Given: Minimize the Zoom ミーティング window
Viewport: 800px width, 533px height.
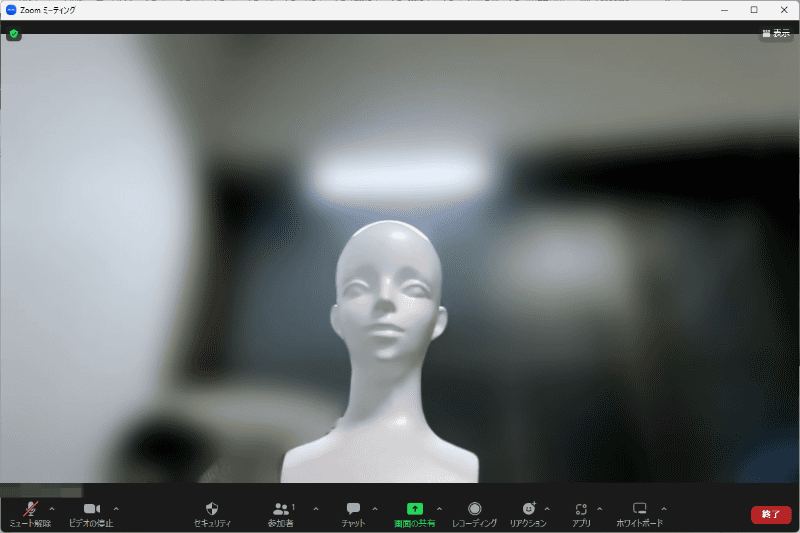Looking at the screenshot, I should [724, 10].
